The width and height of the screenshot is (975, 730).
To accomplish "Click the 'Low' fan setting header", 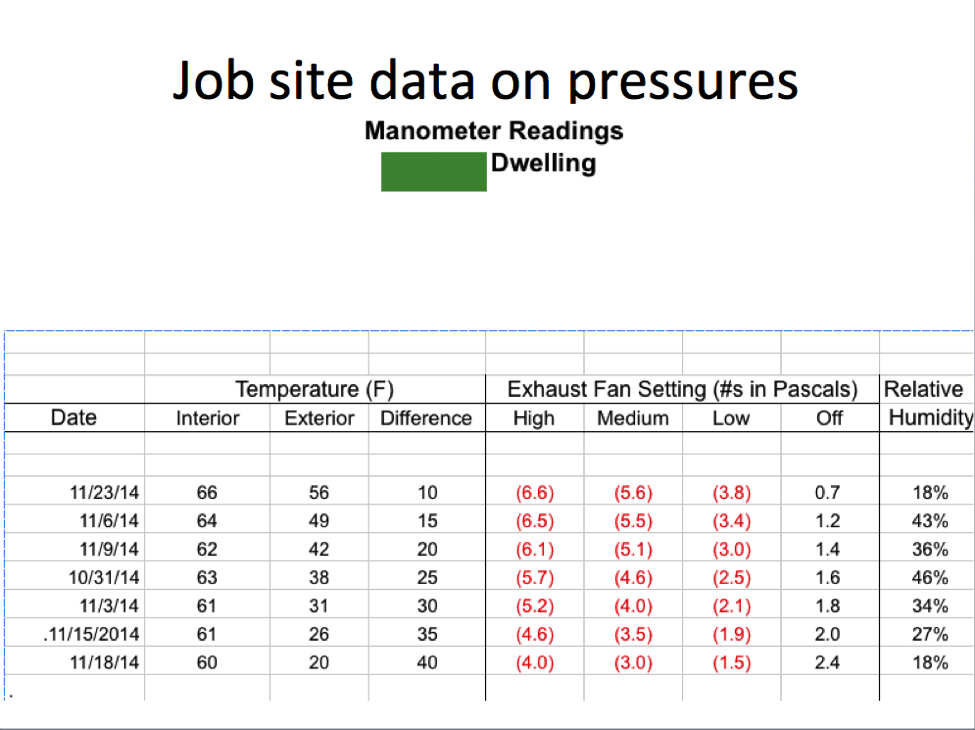I will coord(731,419).
